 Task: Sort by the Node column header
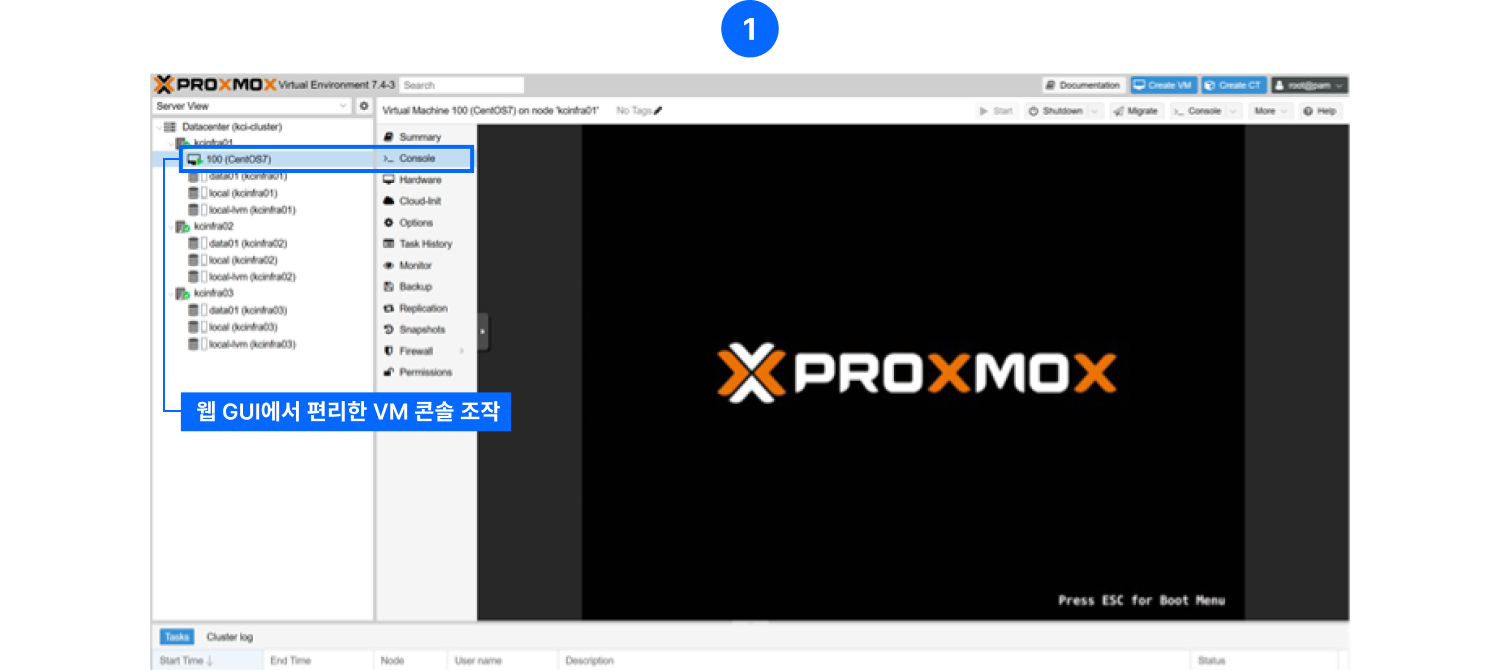click(x=410, y=660)
